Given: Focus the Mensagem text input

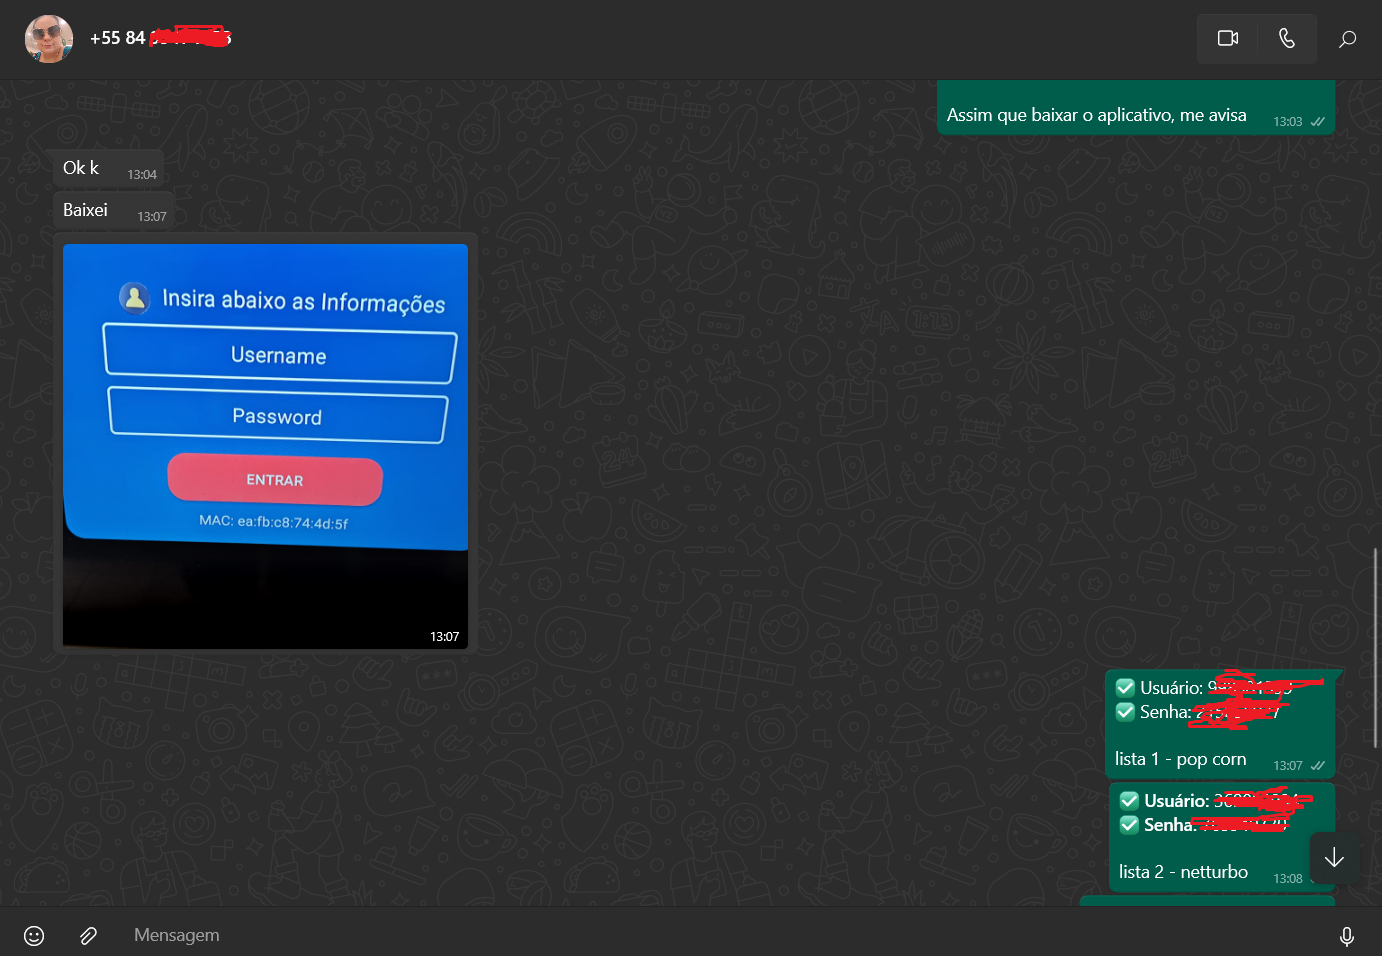Looking at the screenshot, I should click(700, 935).
